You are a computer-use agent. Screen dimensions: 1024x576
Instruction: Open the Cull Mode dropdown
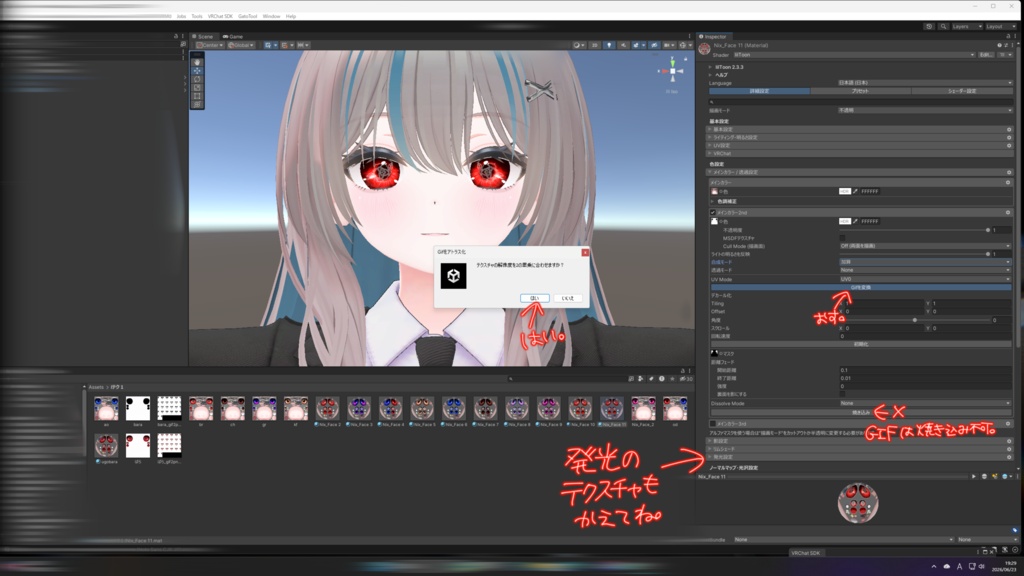[x=925, y=246]
